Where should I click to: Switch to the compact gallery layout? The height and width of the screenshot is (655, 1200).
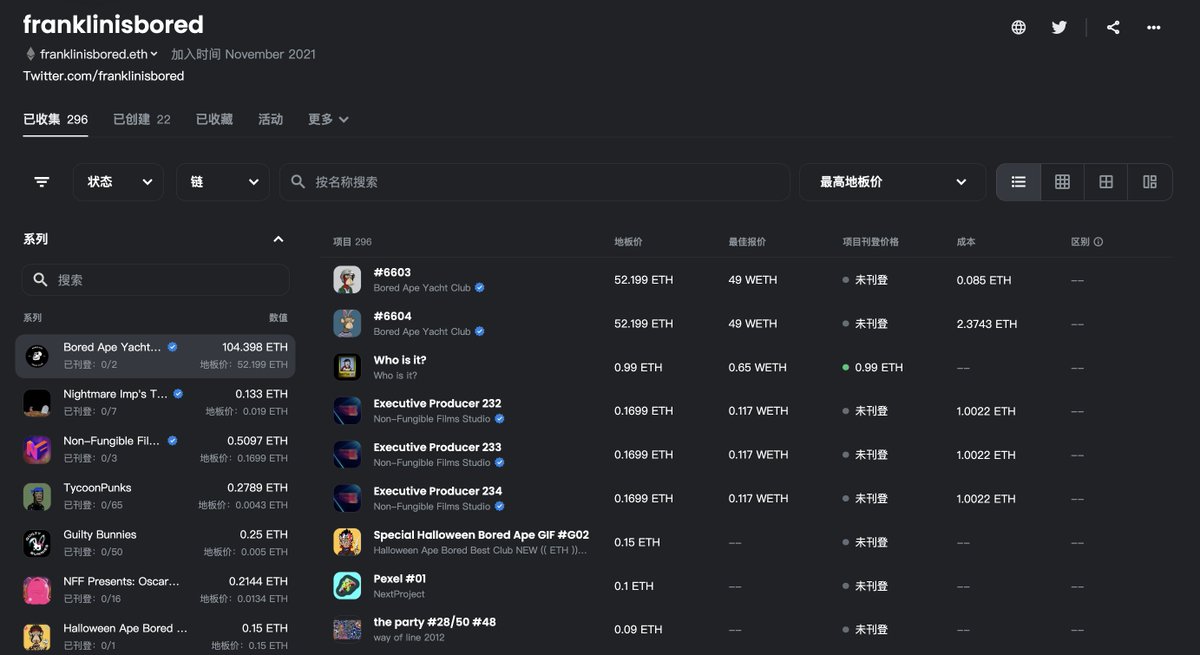pos(1149,182)
